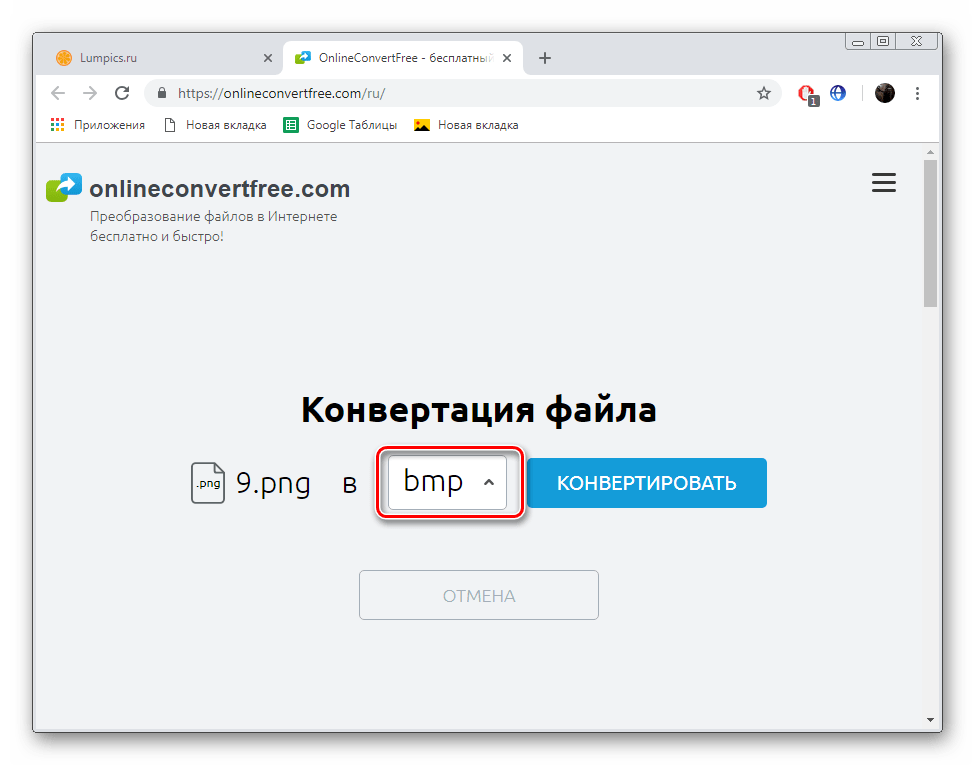
Task: Open the Opera extension icon in toolbar
Action: point(806,93)
